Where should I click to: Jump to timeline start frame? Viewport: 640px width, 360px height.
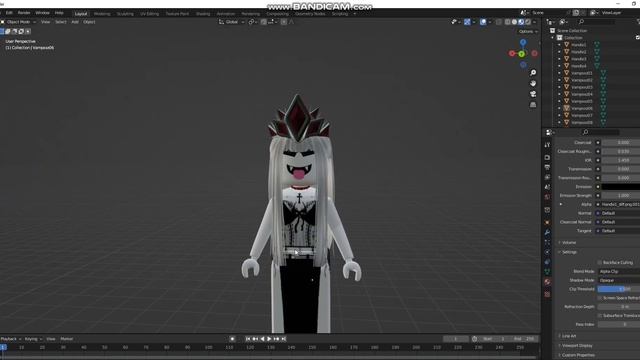248,339
